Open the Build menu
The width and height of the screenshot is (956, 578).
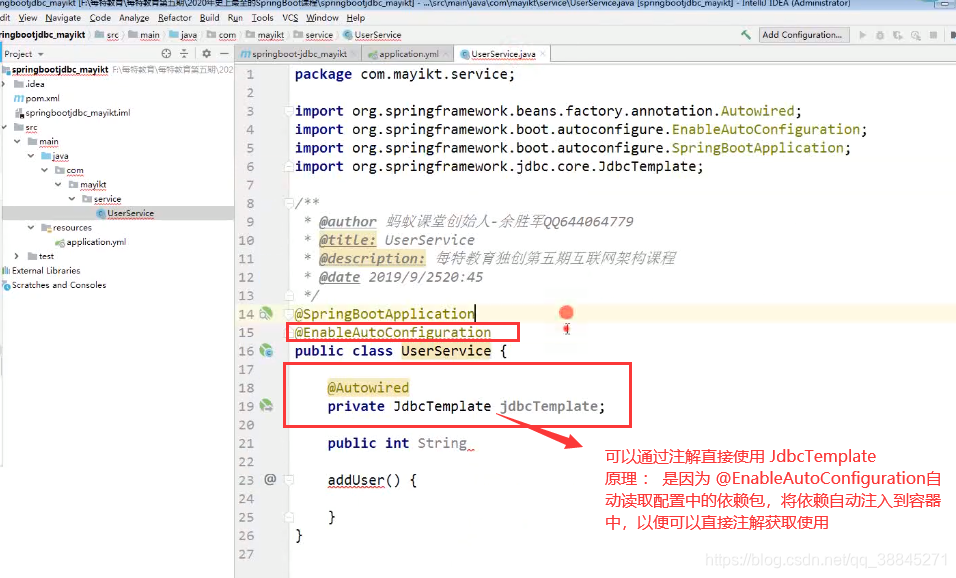pos(209,18)
